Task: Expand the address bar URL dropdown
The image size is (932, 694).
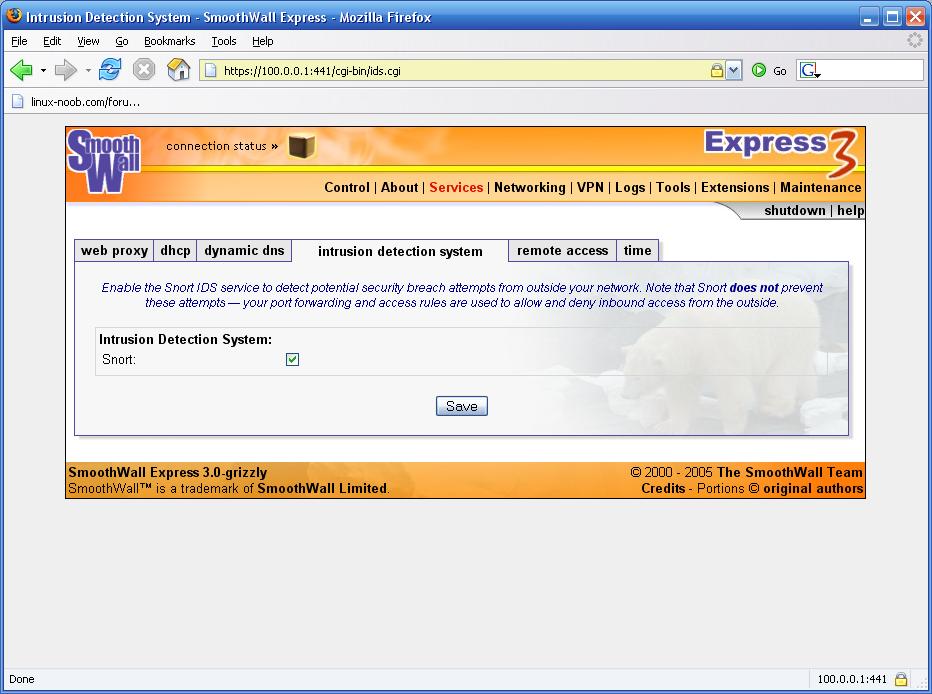Action: (733, 71)
